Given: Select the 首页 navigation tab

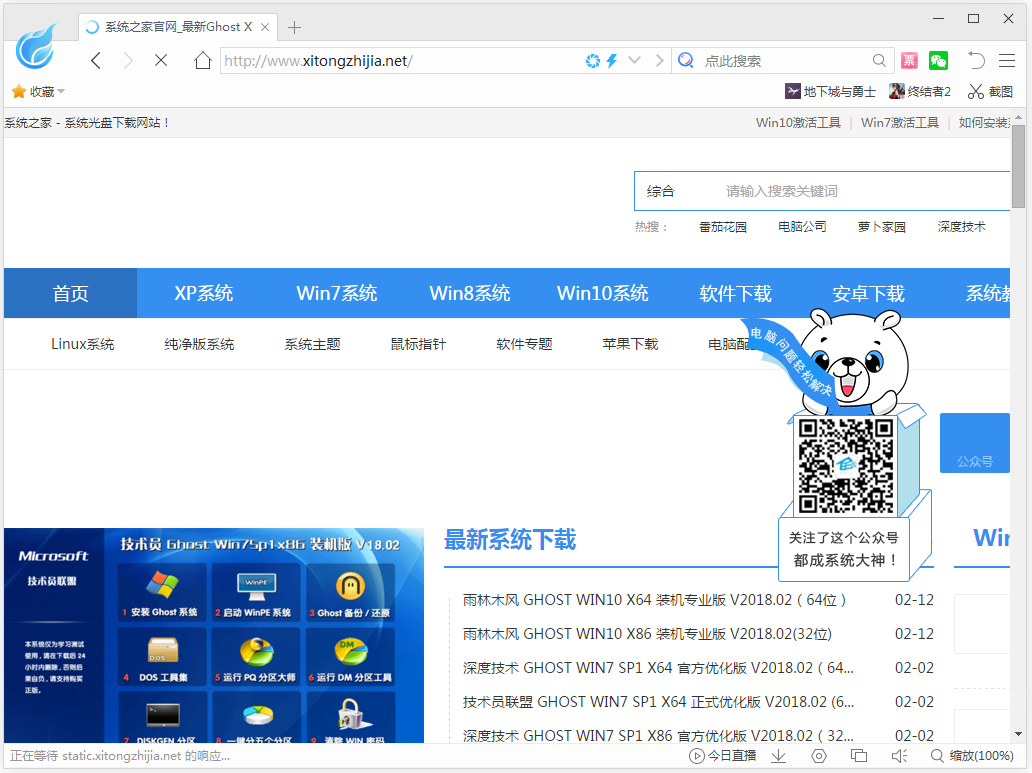Looking at the screenshot, I should click(70, 293).
